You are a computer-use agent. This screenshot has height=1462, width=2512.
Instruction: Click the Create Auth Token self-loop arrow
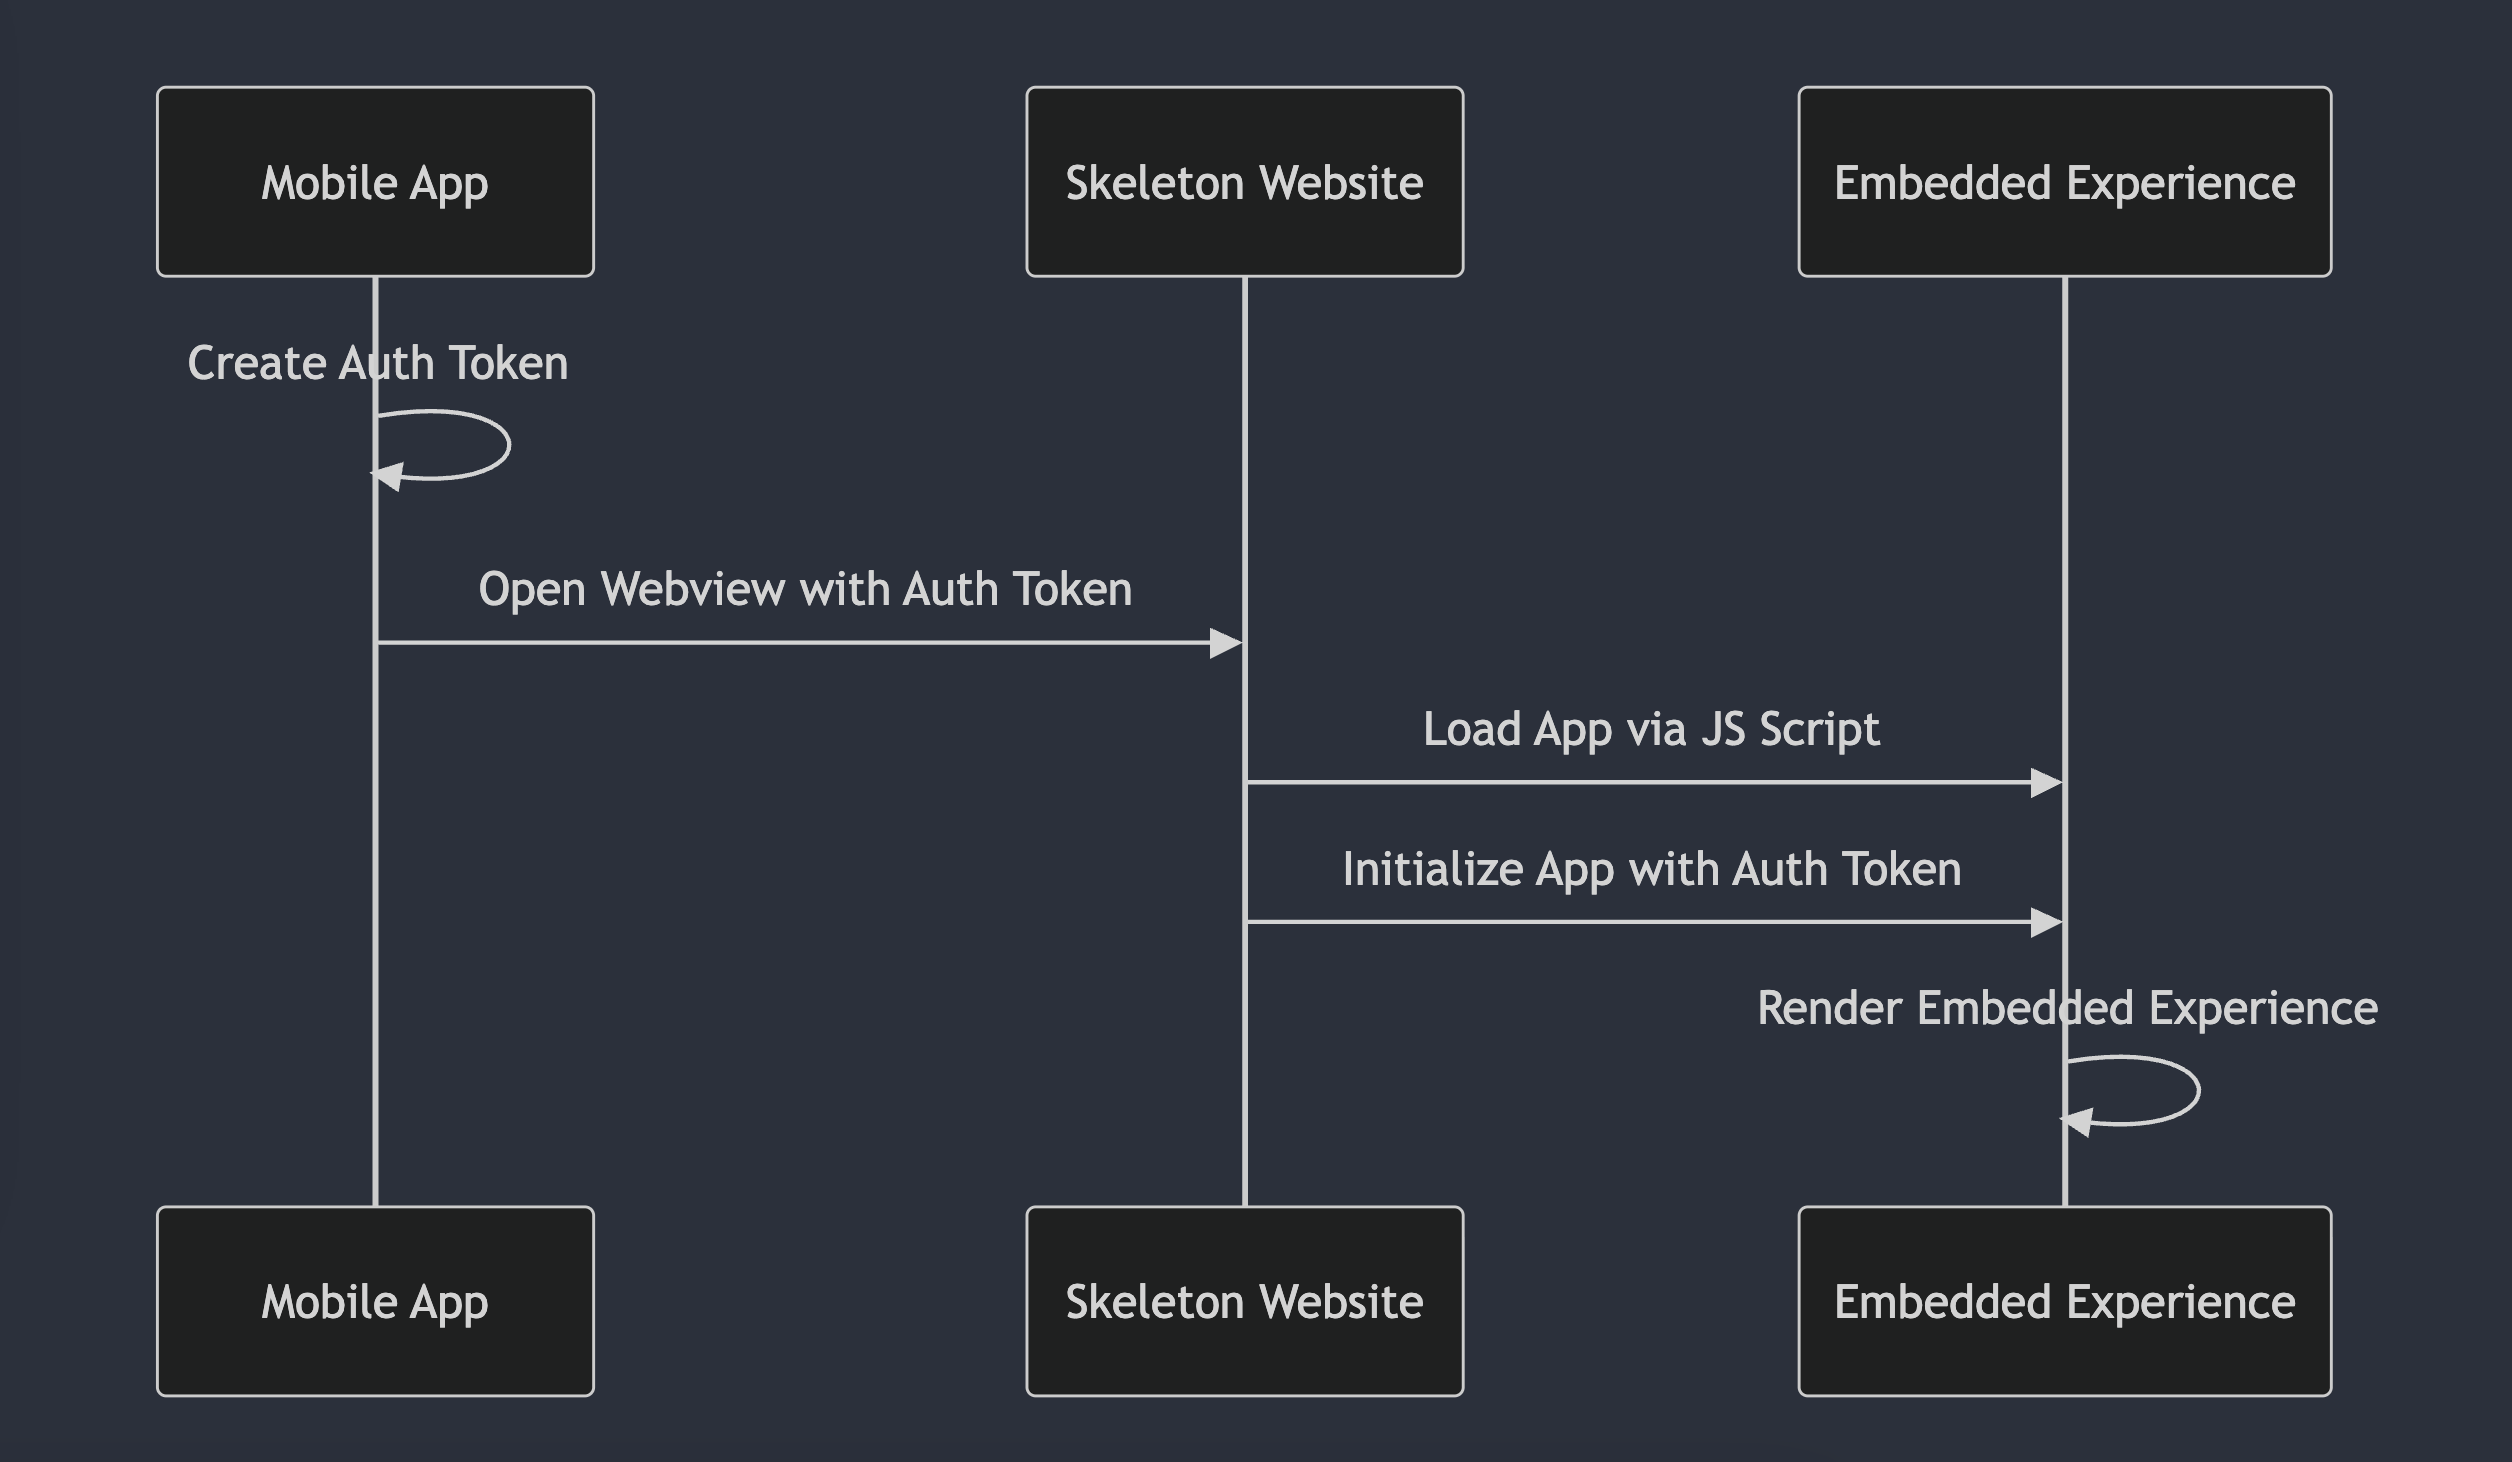click(x=507, y=444)
